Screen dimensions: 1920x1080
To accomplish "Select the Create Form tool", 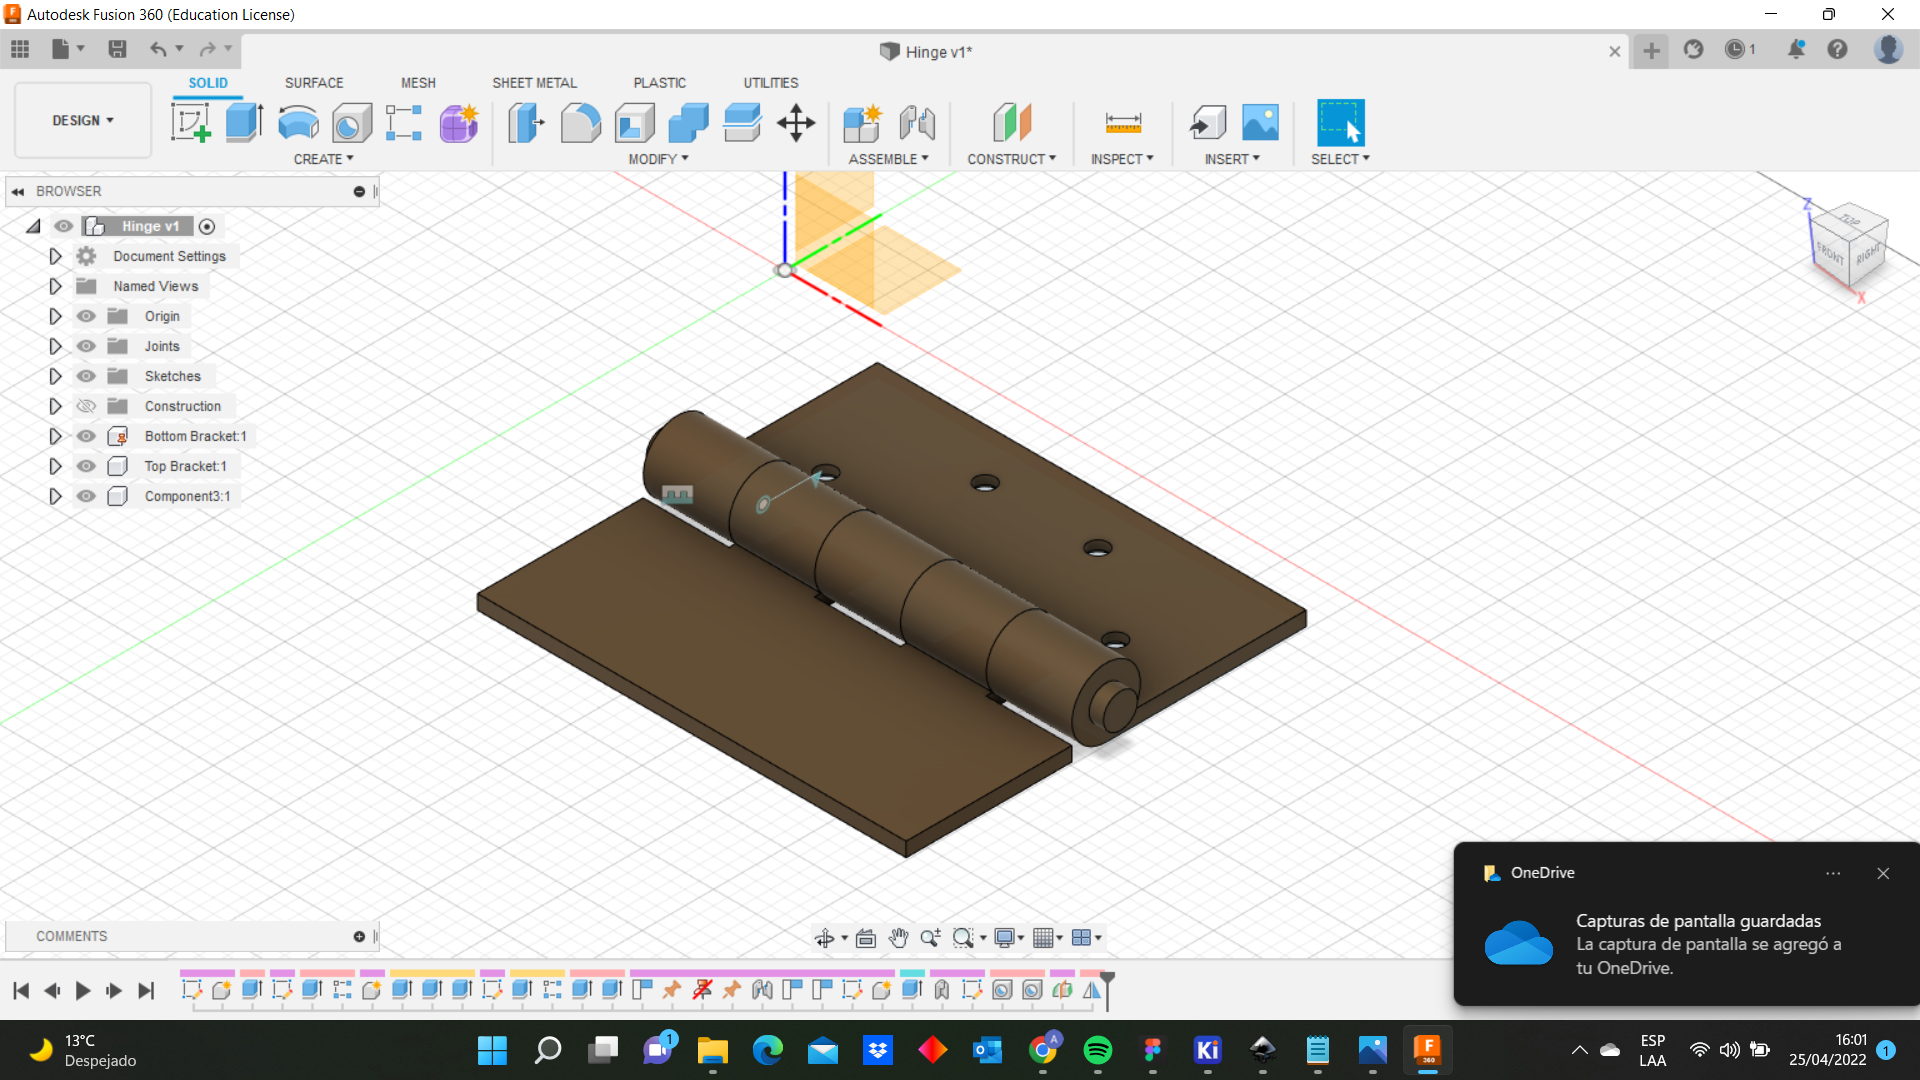I will pyautogui.click(x=459, y=123).
